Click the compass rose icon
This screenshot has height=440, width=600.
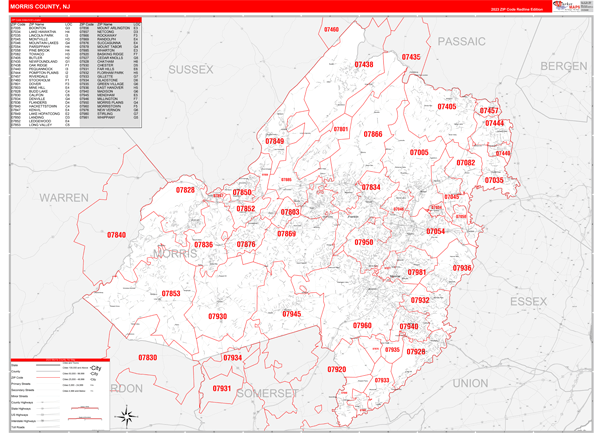[127, 416]
